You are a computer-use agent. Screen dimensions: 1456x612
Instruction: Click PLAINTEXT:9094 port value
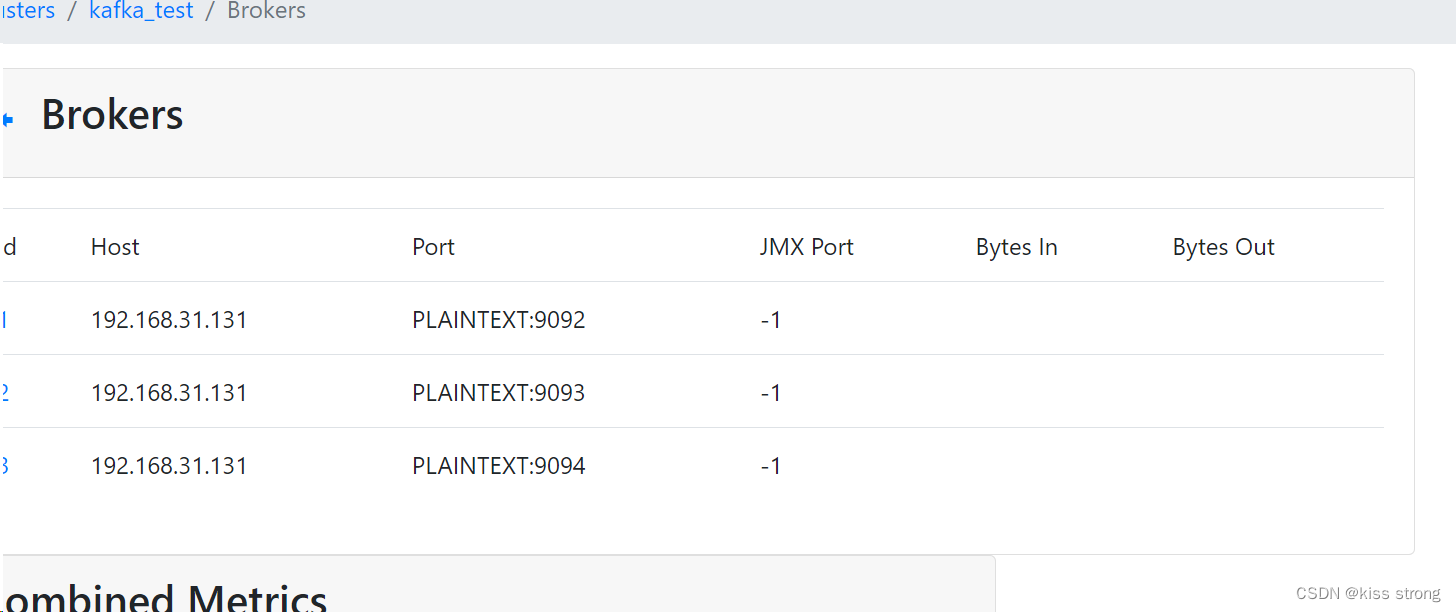click(x=498, y=465)
